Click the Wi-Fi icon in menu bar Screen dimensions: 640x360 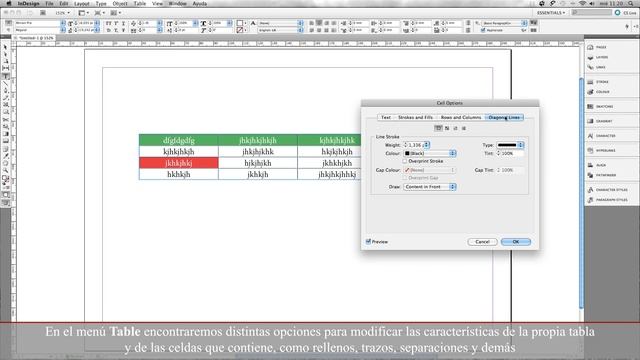tap(582, 3)
